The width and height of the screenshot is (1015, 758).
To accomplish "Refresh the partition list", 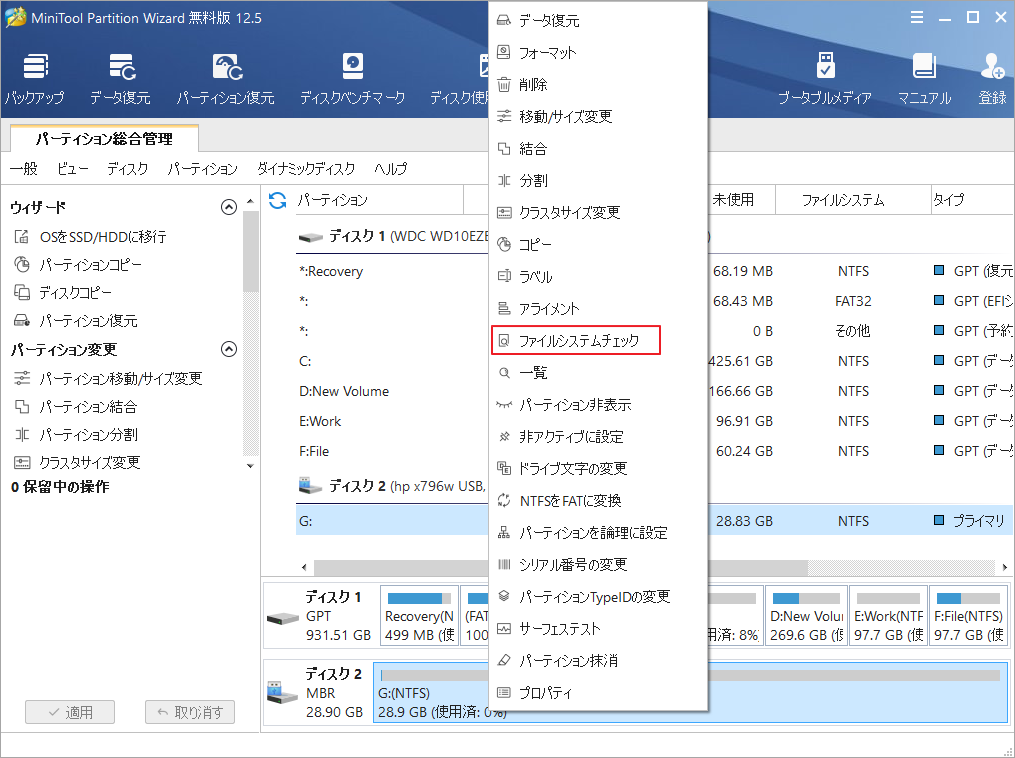I will click(x=278, y=201).
